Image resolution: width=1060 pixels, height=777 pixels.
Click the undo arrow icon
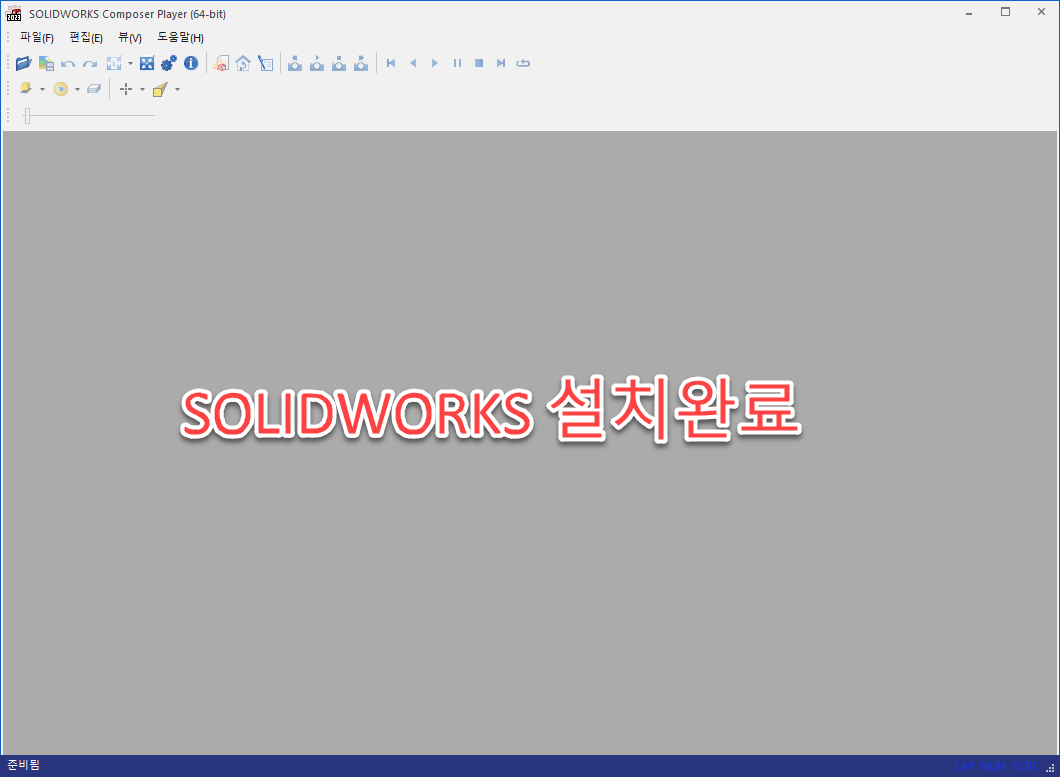[68, 64]
